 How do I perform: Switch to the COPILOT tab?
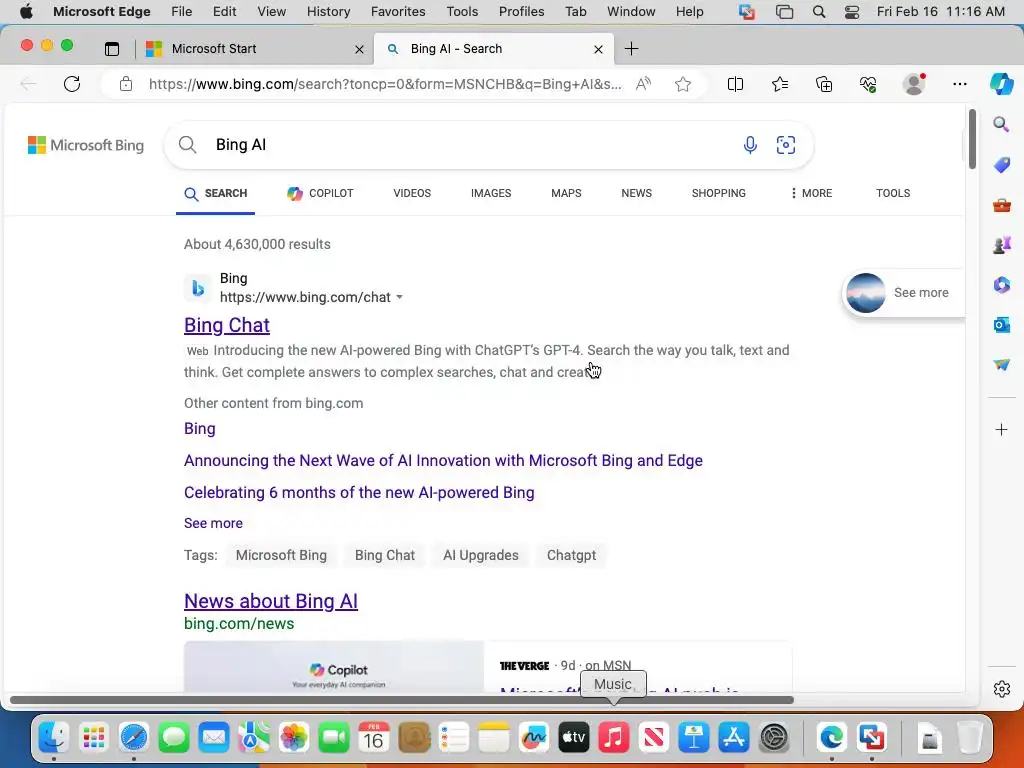[320, 193]
